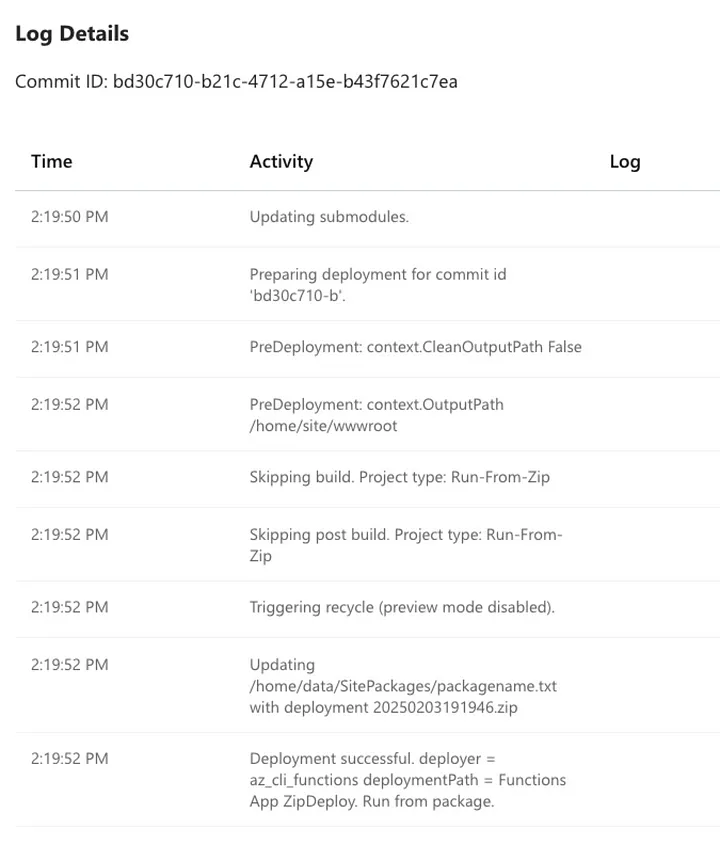Select the Commit ID text
The width and height of the screenshot is (720, 858).
[236, 82]
